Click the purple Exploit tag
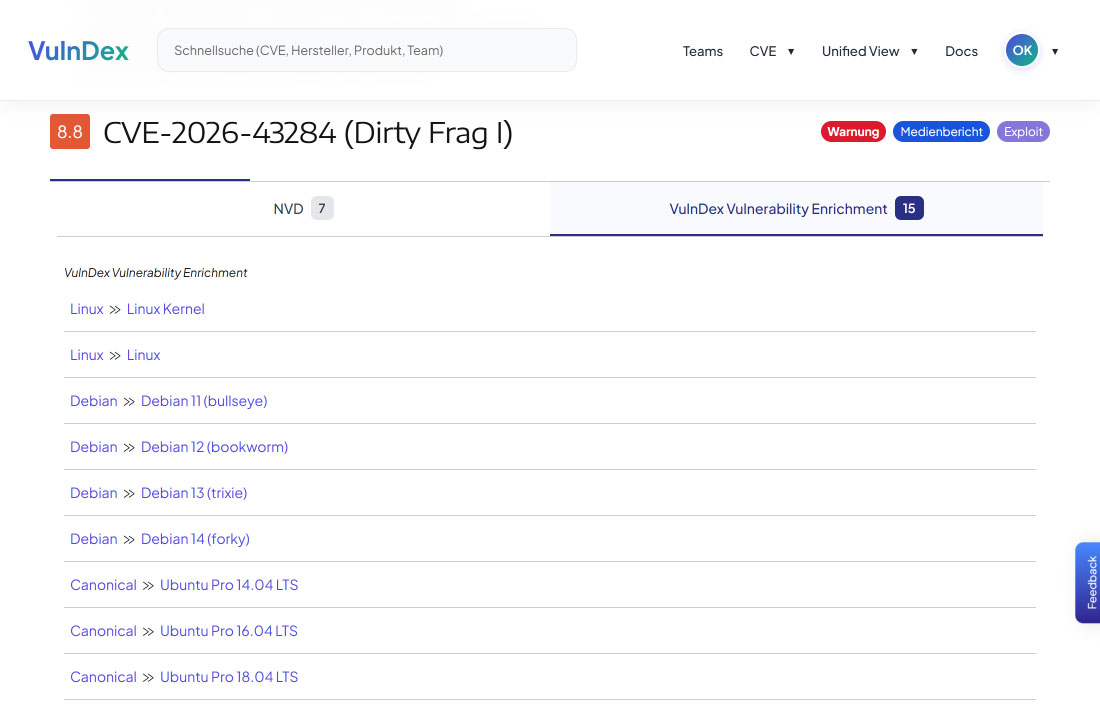Screen dimensions: 1100x712 coord(1023,132)
